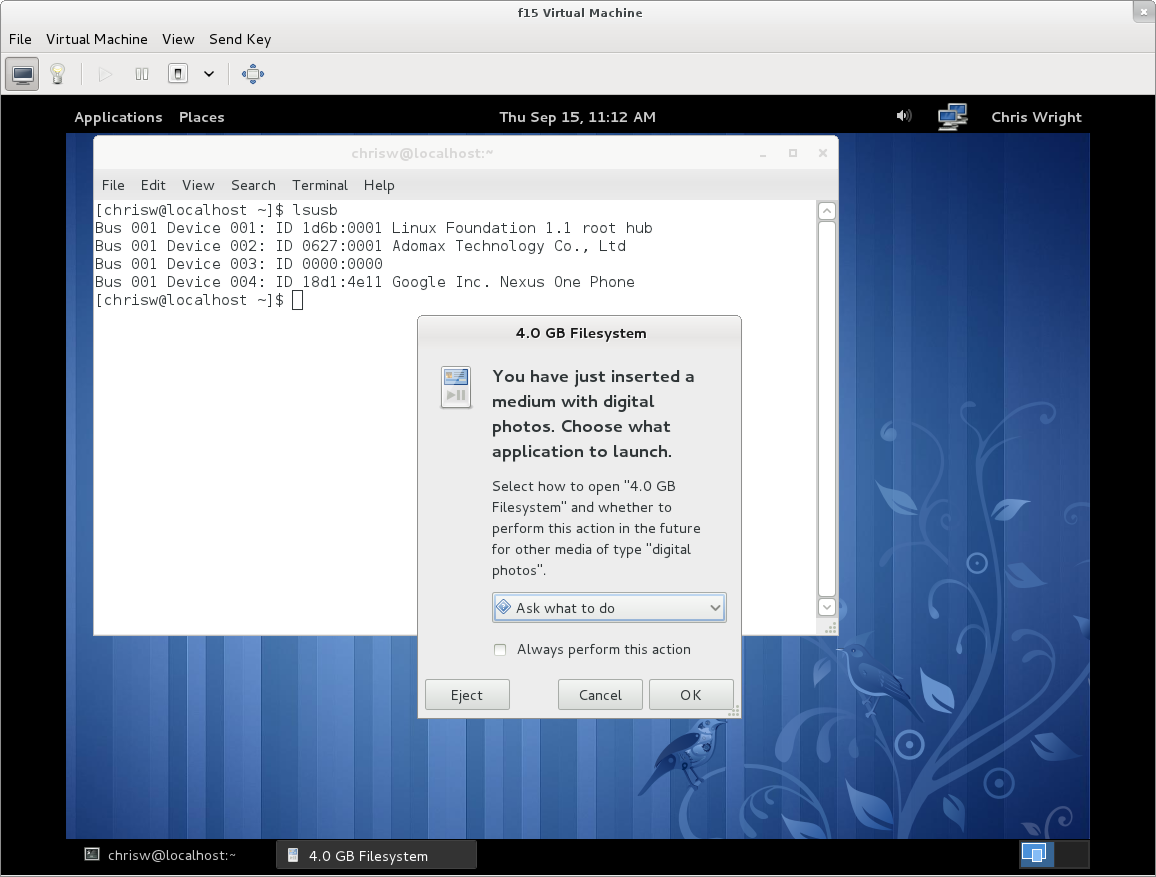Click the Linux Foundation 1.1 root hub line

click(x=373, y=228)
